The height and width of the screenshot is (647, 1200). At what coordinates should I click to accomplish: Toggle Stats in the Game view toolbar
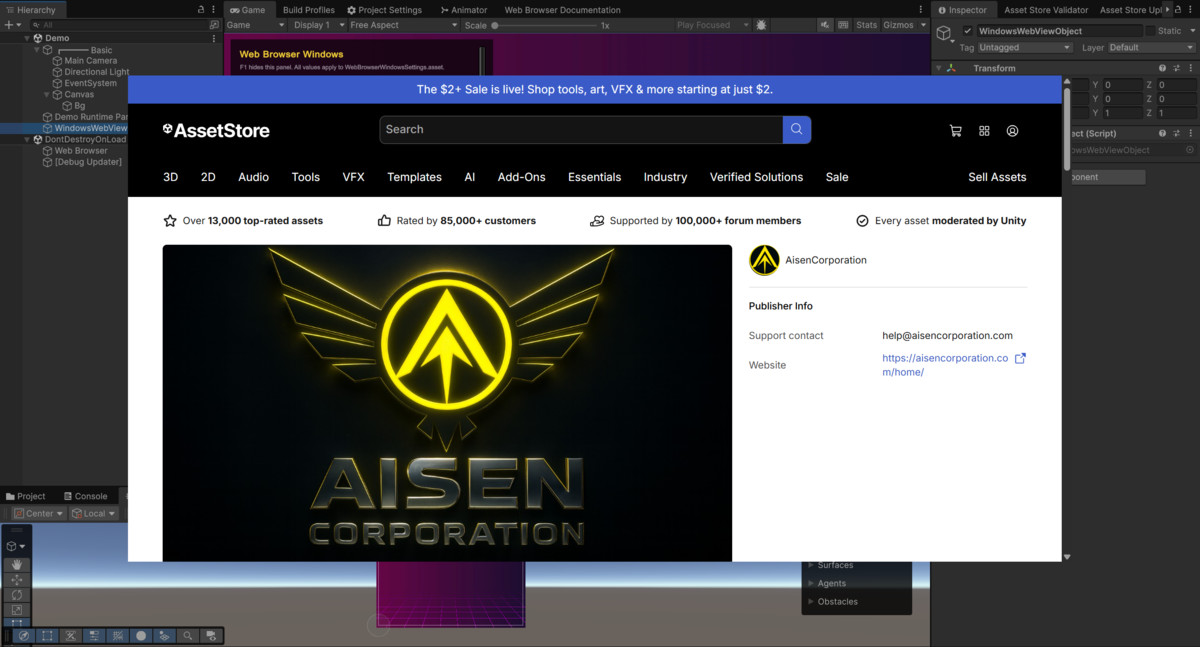click(867, 25)
